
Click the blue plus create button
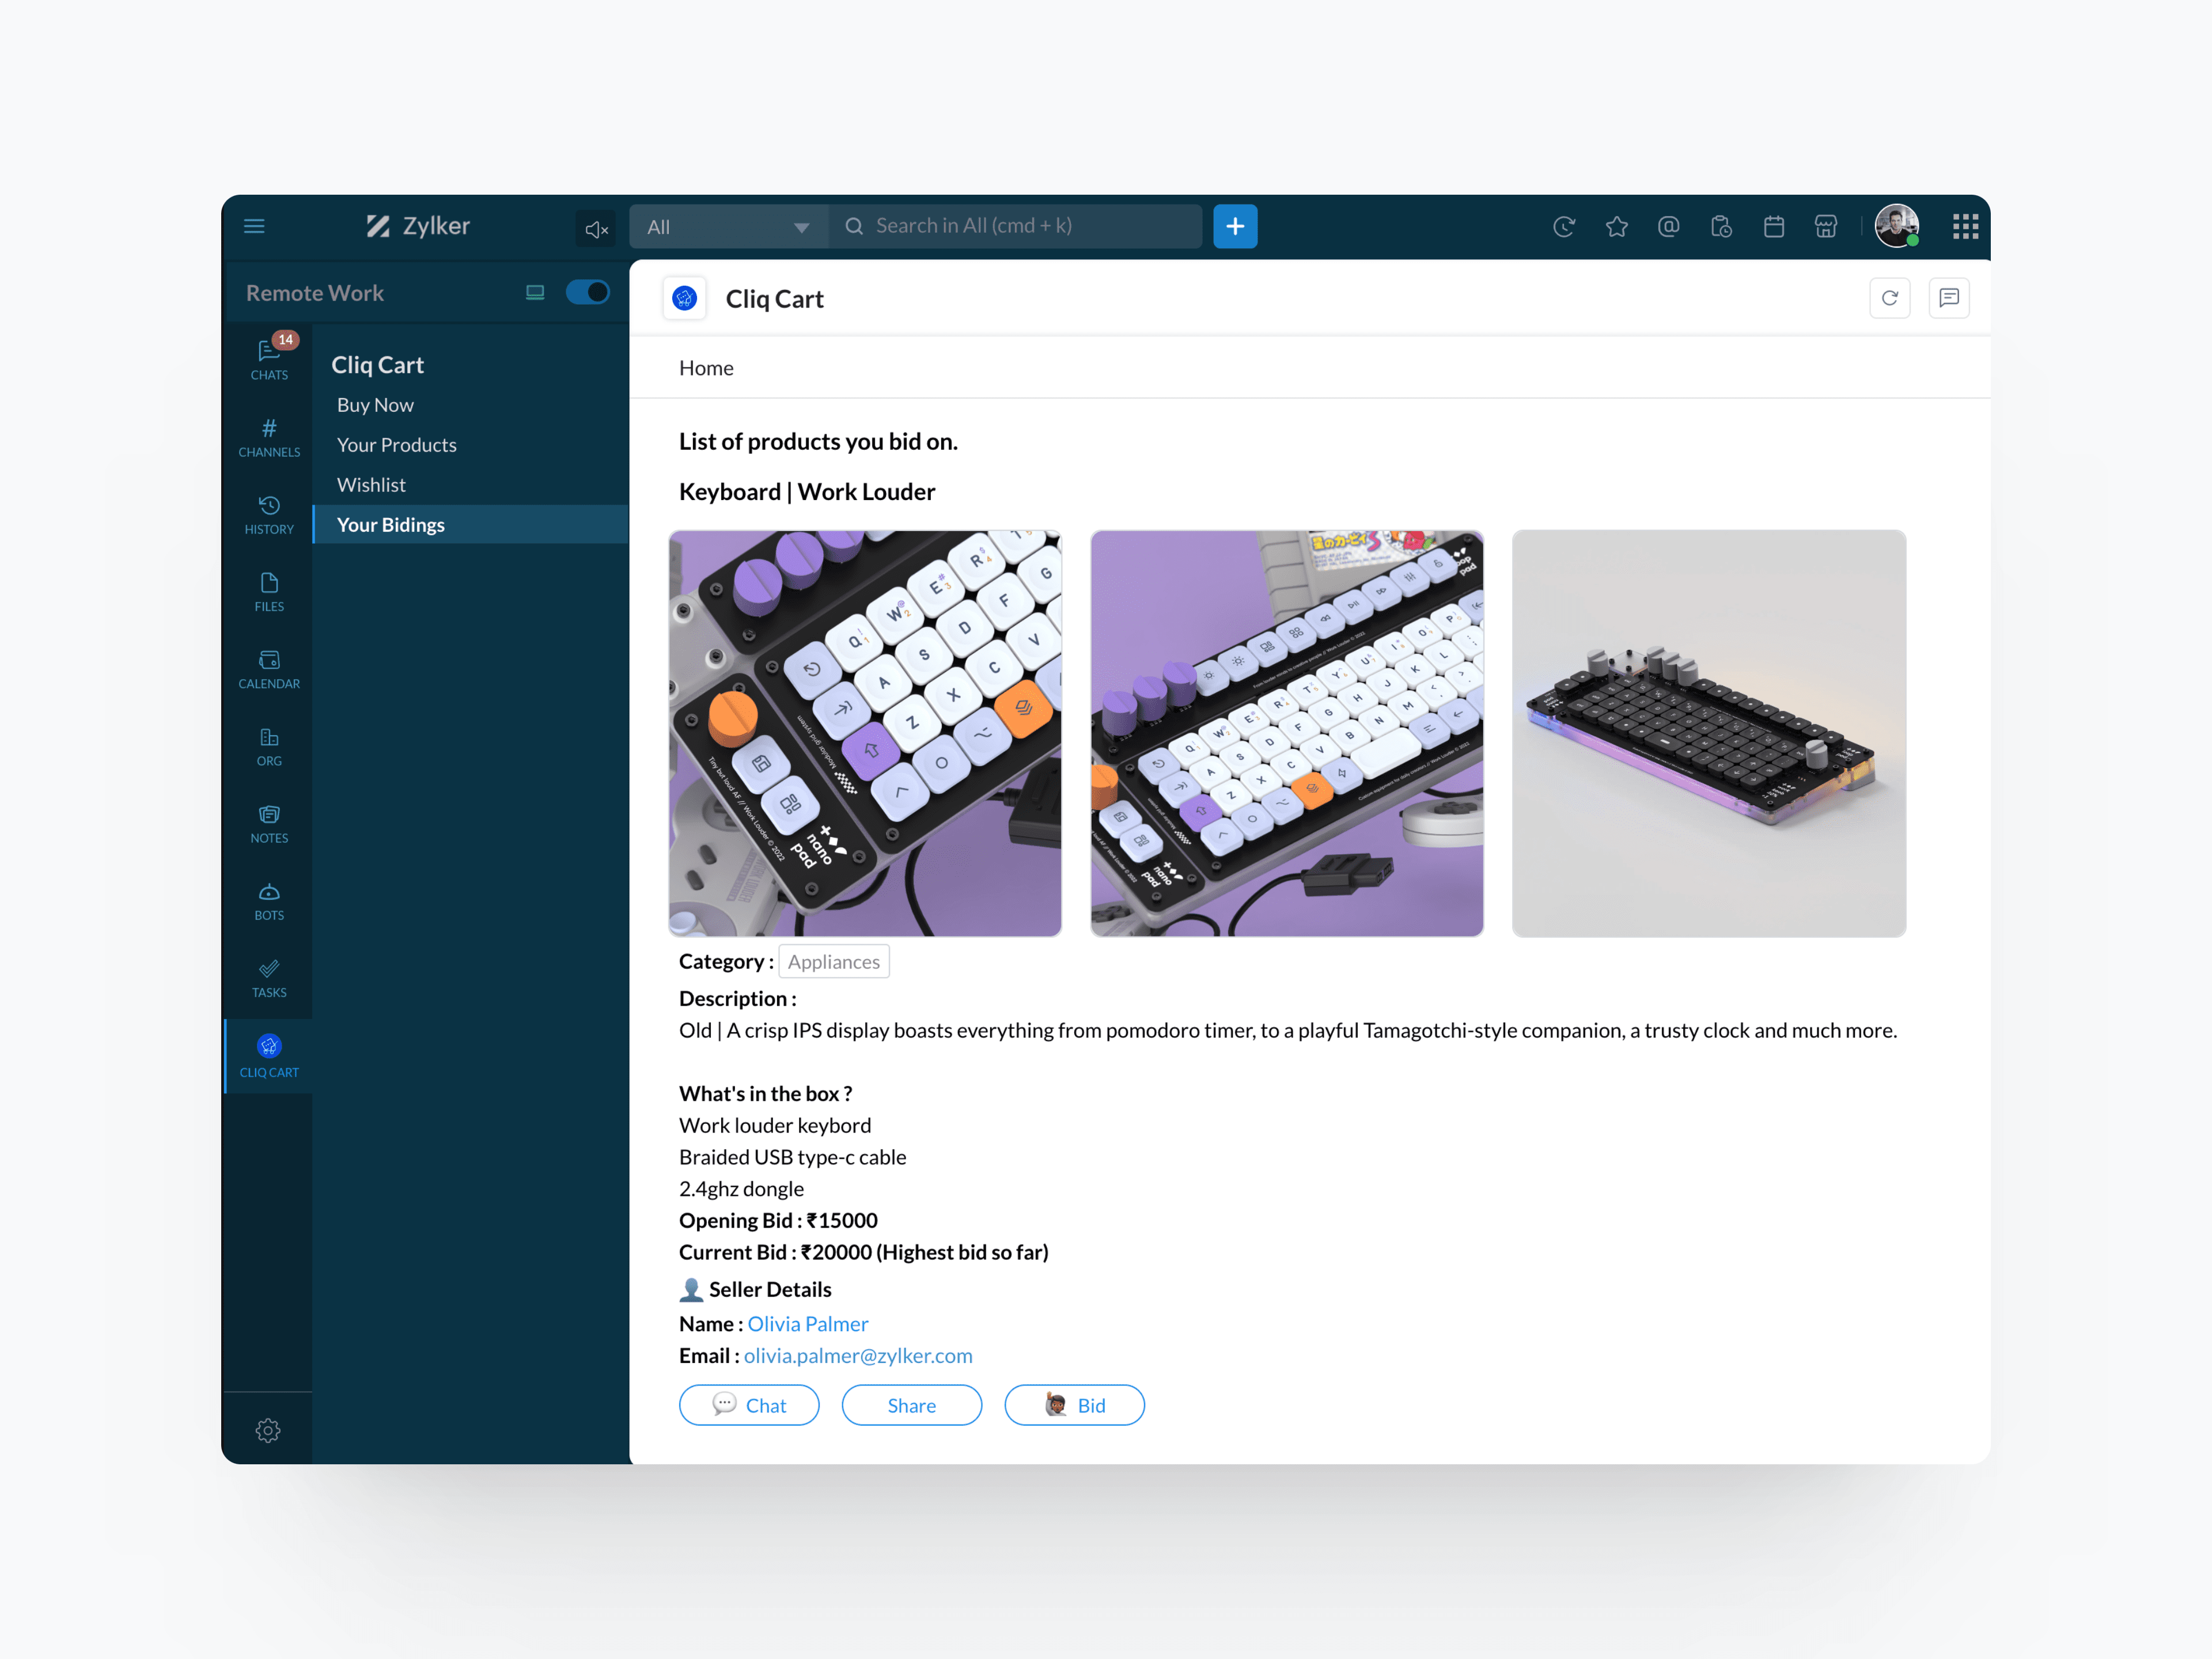pos(1235,227)
